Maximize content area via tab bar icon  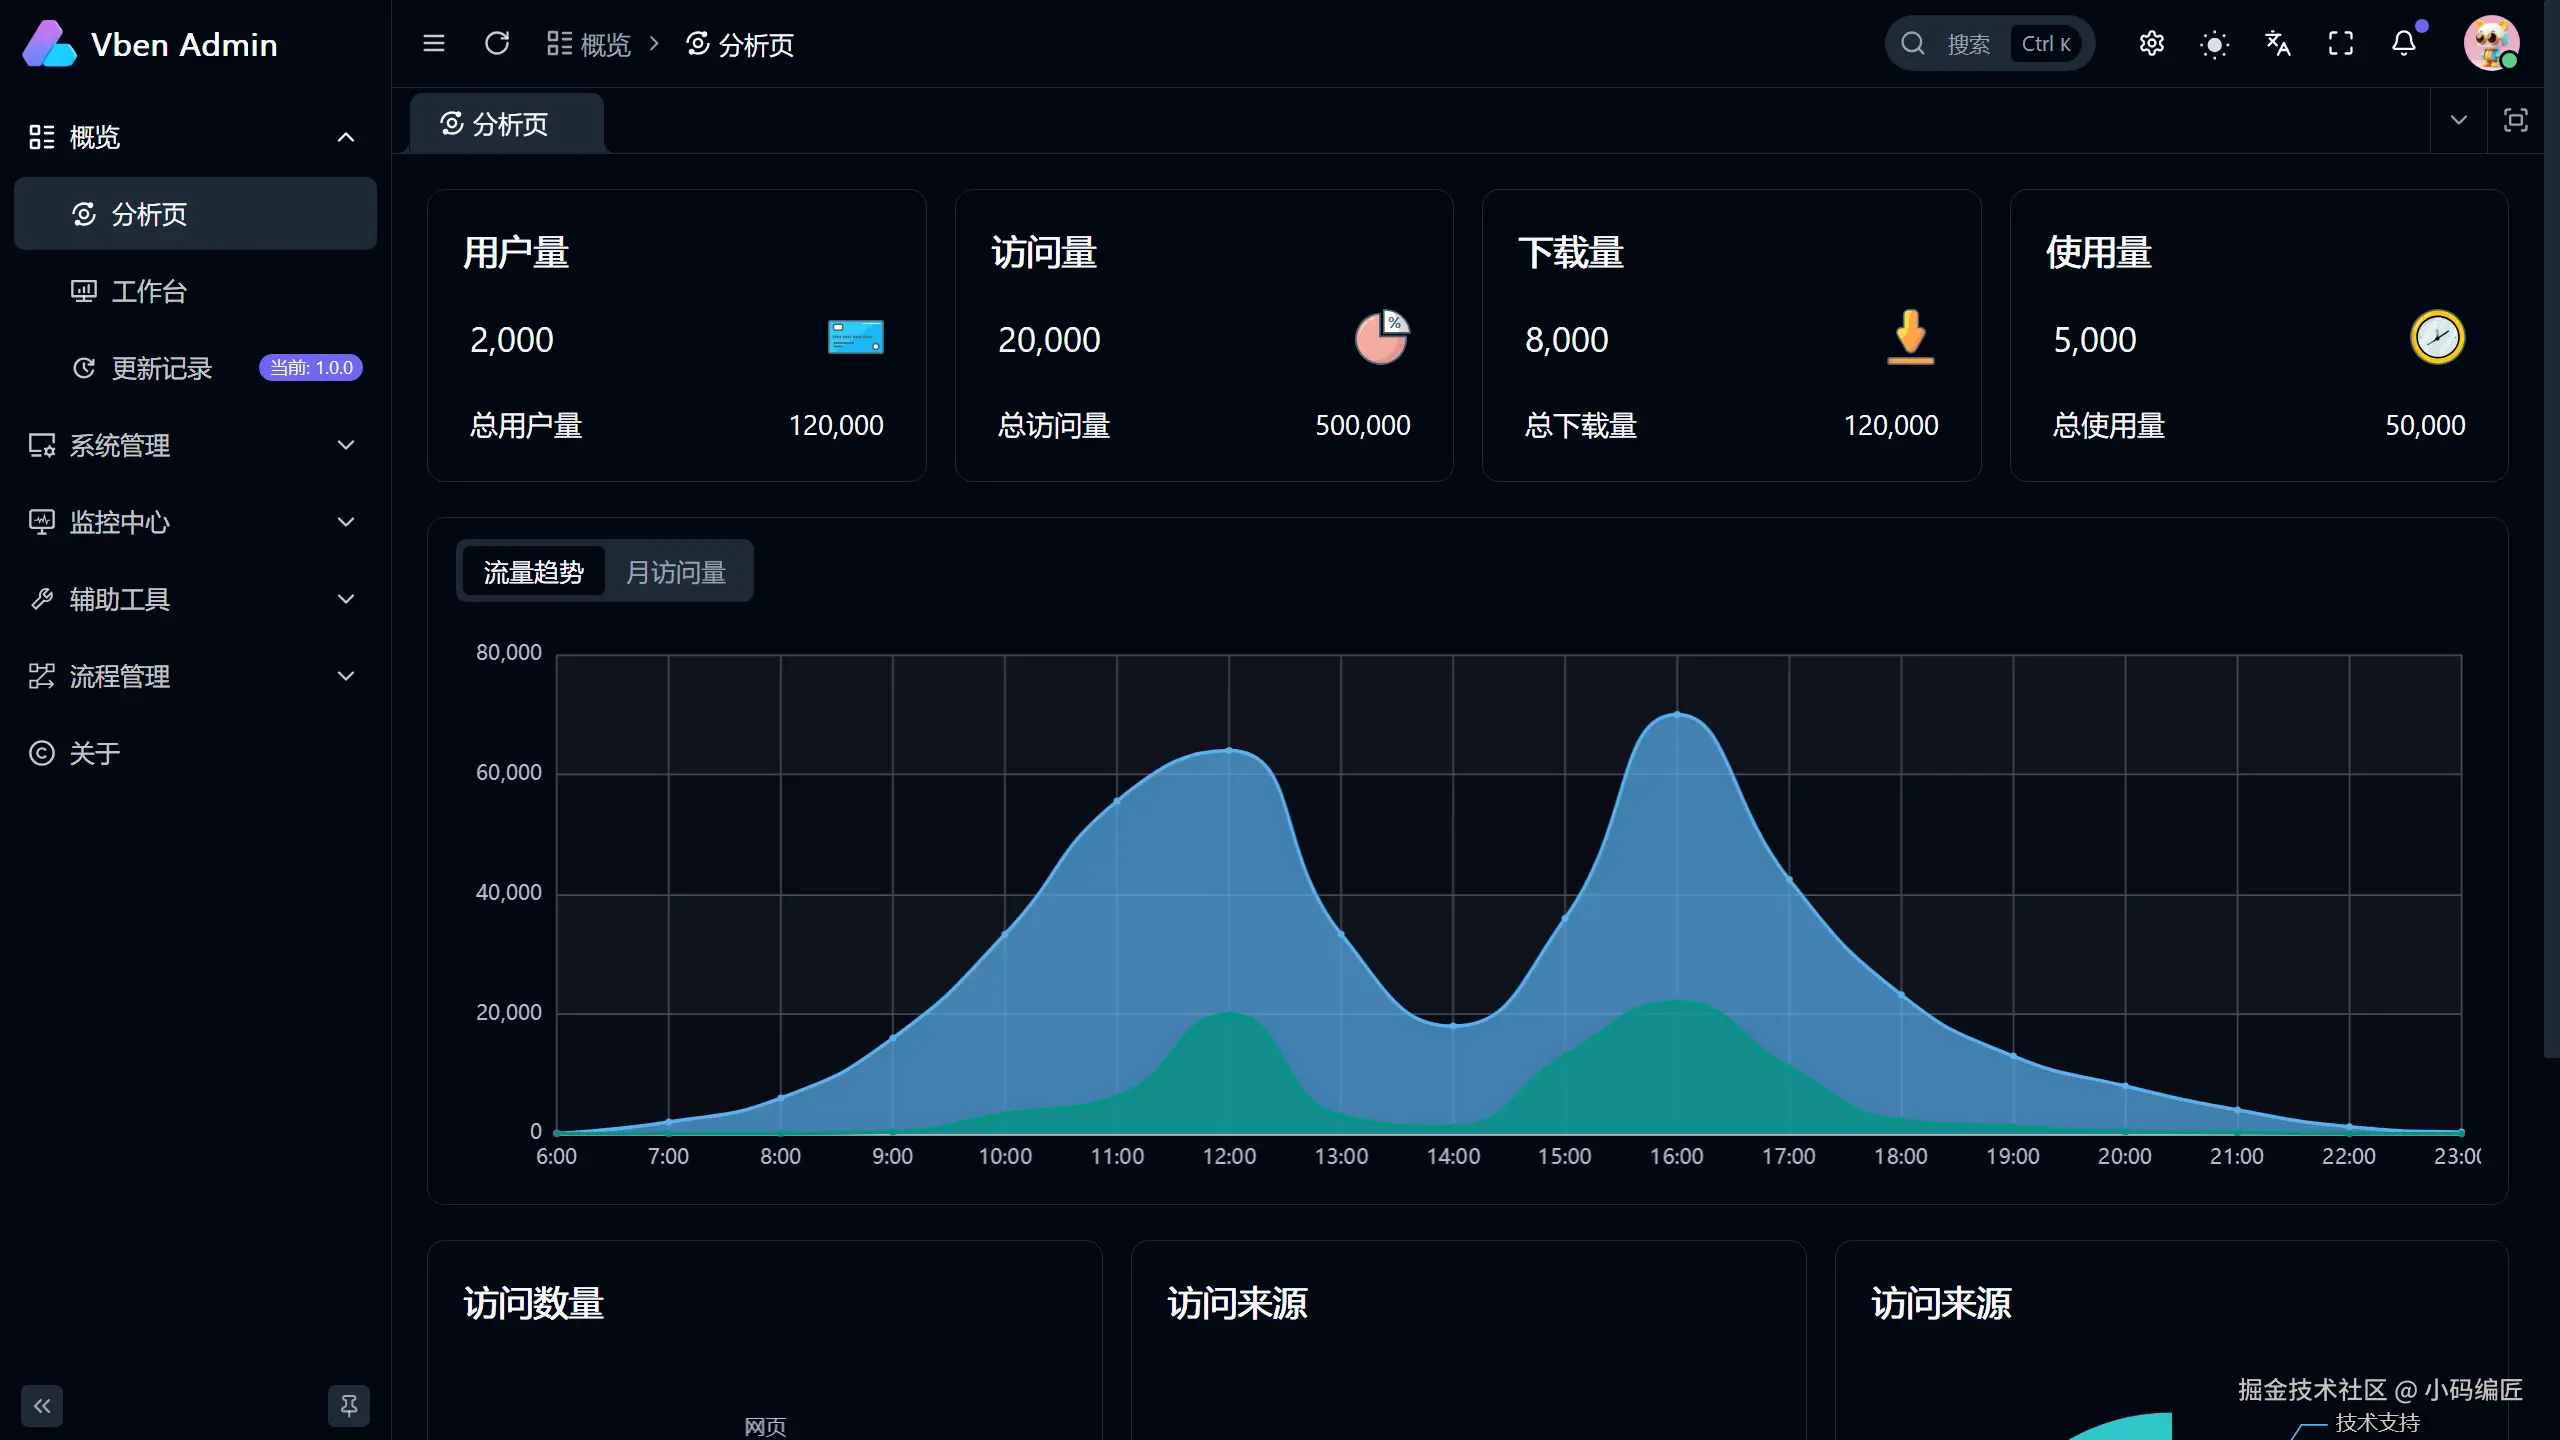click(x=2515, y=121)
